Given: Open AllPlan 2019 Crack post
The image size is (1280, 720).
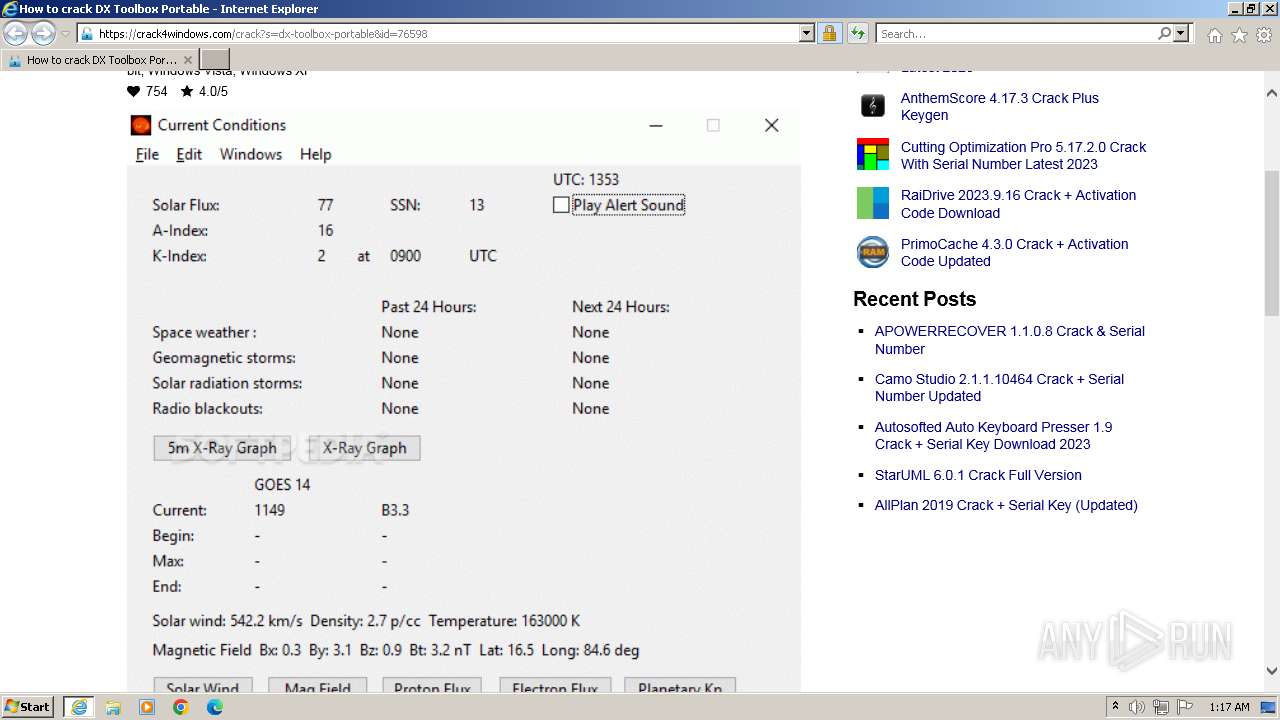Looking at the screenshot, I should 1006,505.
